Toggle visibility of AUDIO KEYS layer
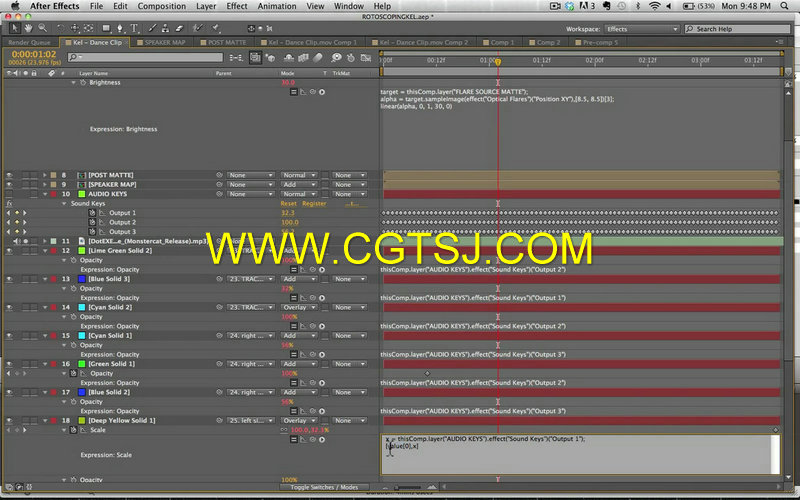The height and width of the screenshot is (500, 800). click(9, 194)
